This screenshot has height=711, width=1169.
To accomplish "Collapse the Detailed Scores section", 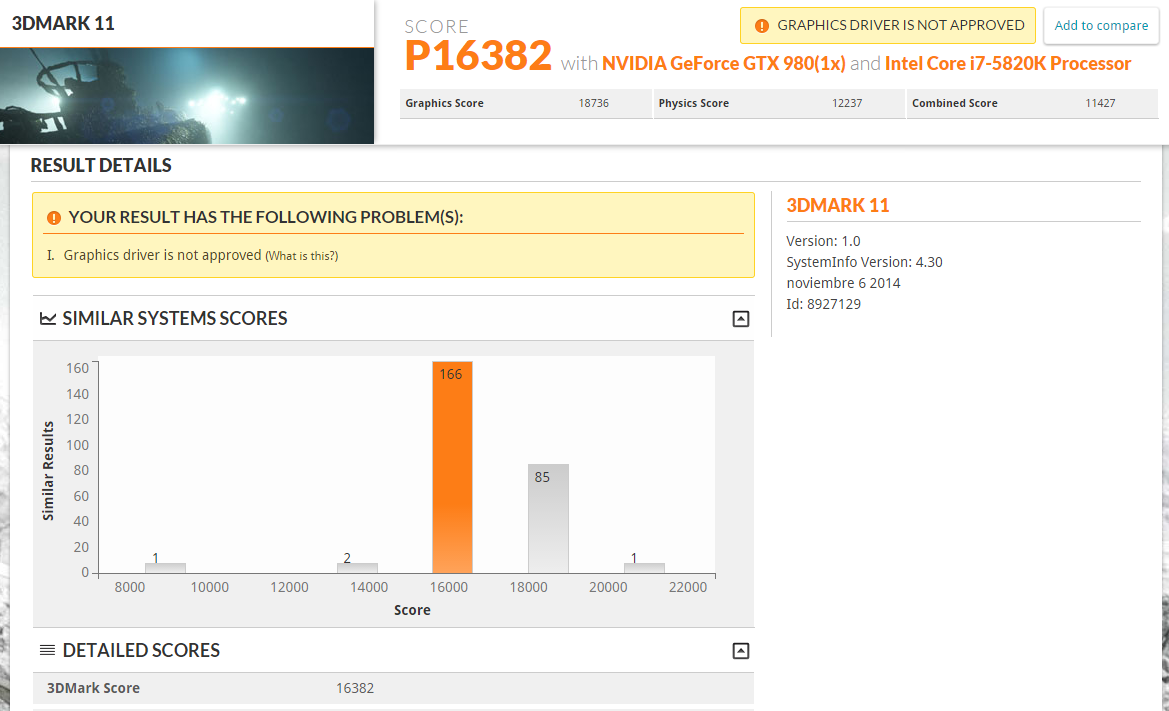I will coord(740,651).
